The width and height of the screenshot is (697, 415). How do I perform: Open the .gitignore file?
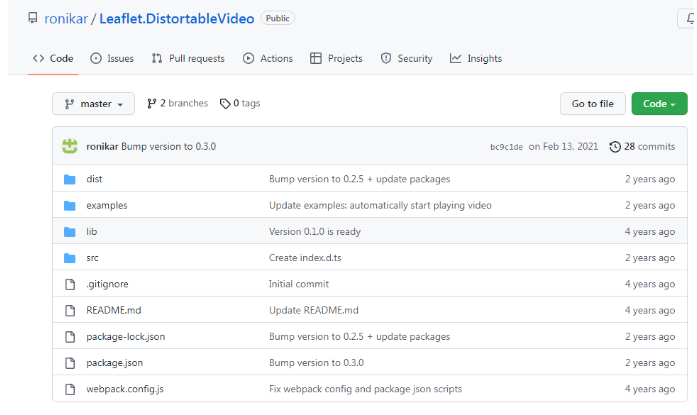pyautogui.click(x=107, y=284)
